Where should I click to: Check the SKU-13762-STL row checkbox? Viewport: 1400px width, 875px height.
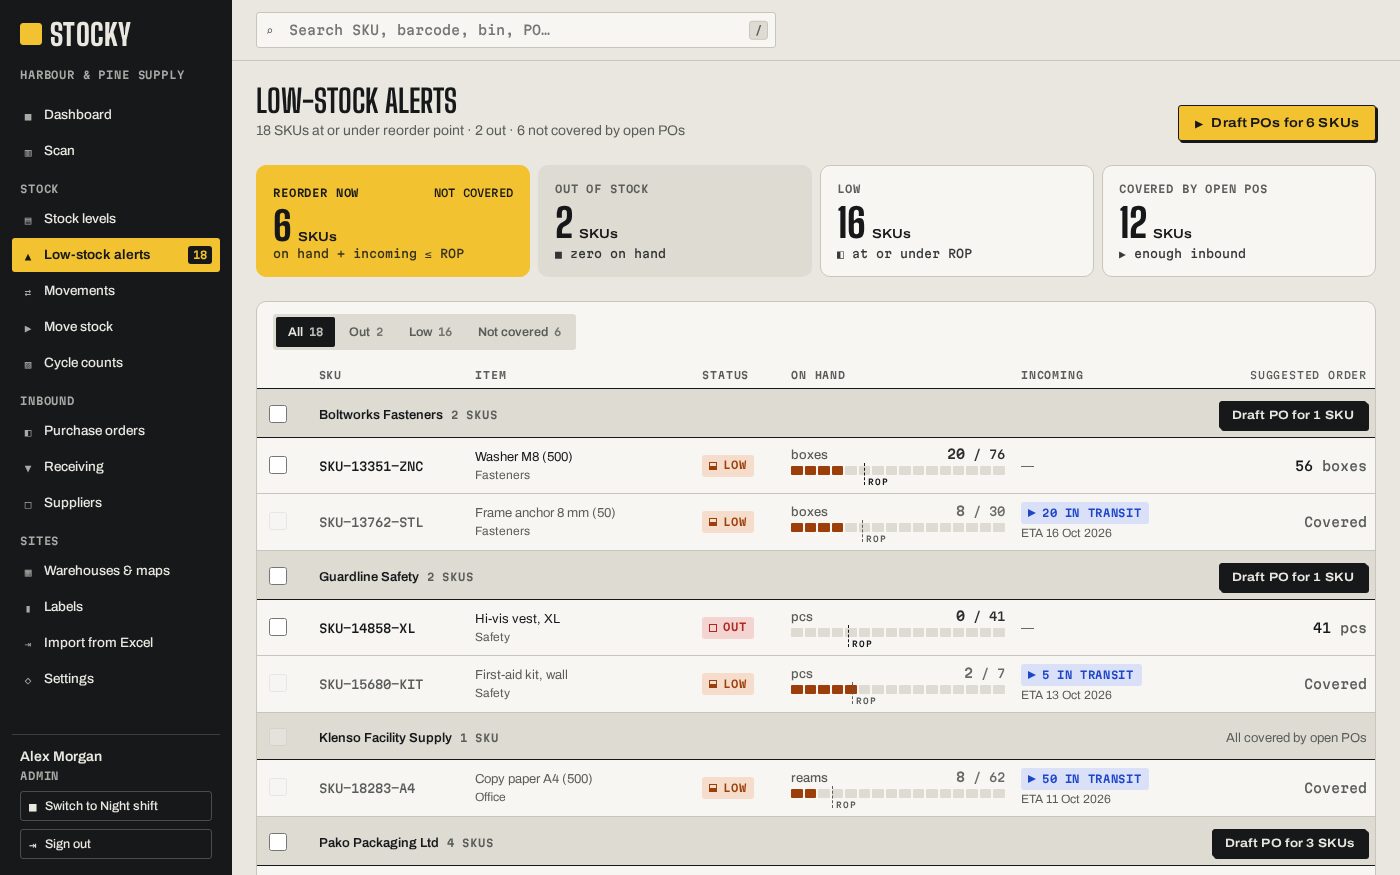[x=278, y=521]
